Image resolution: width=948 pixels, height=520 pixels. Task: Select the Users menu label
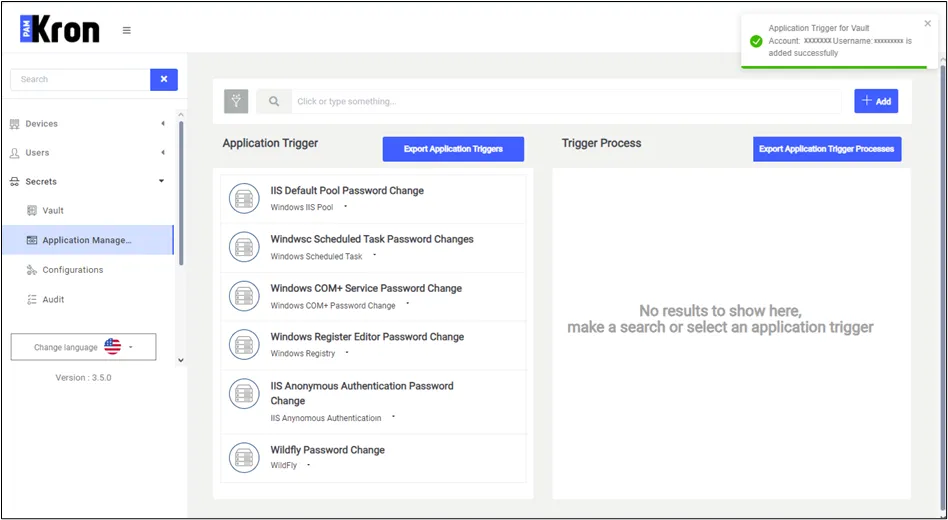(37, 153)
